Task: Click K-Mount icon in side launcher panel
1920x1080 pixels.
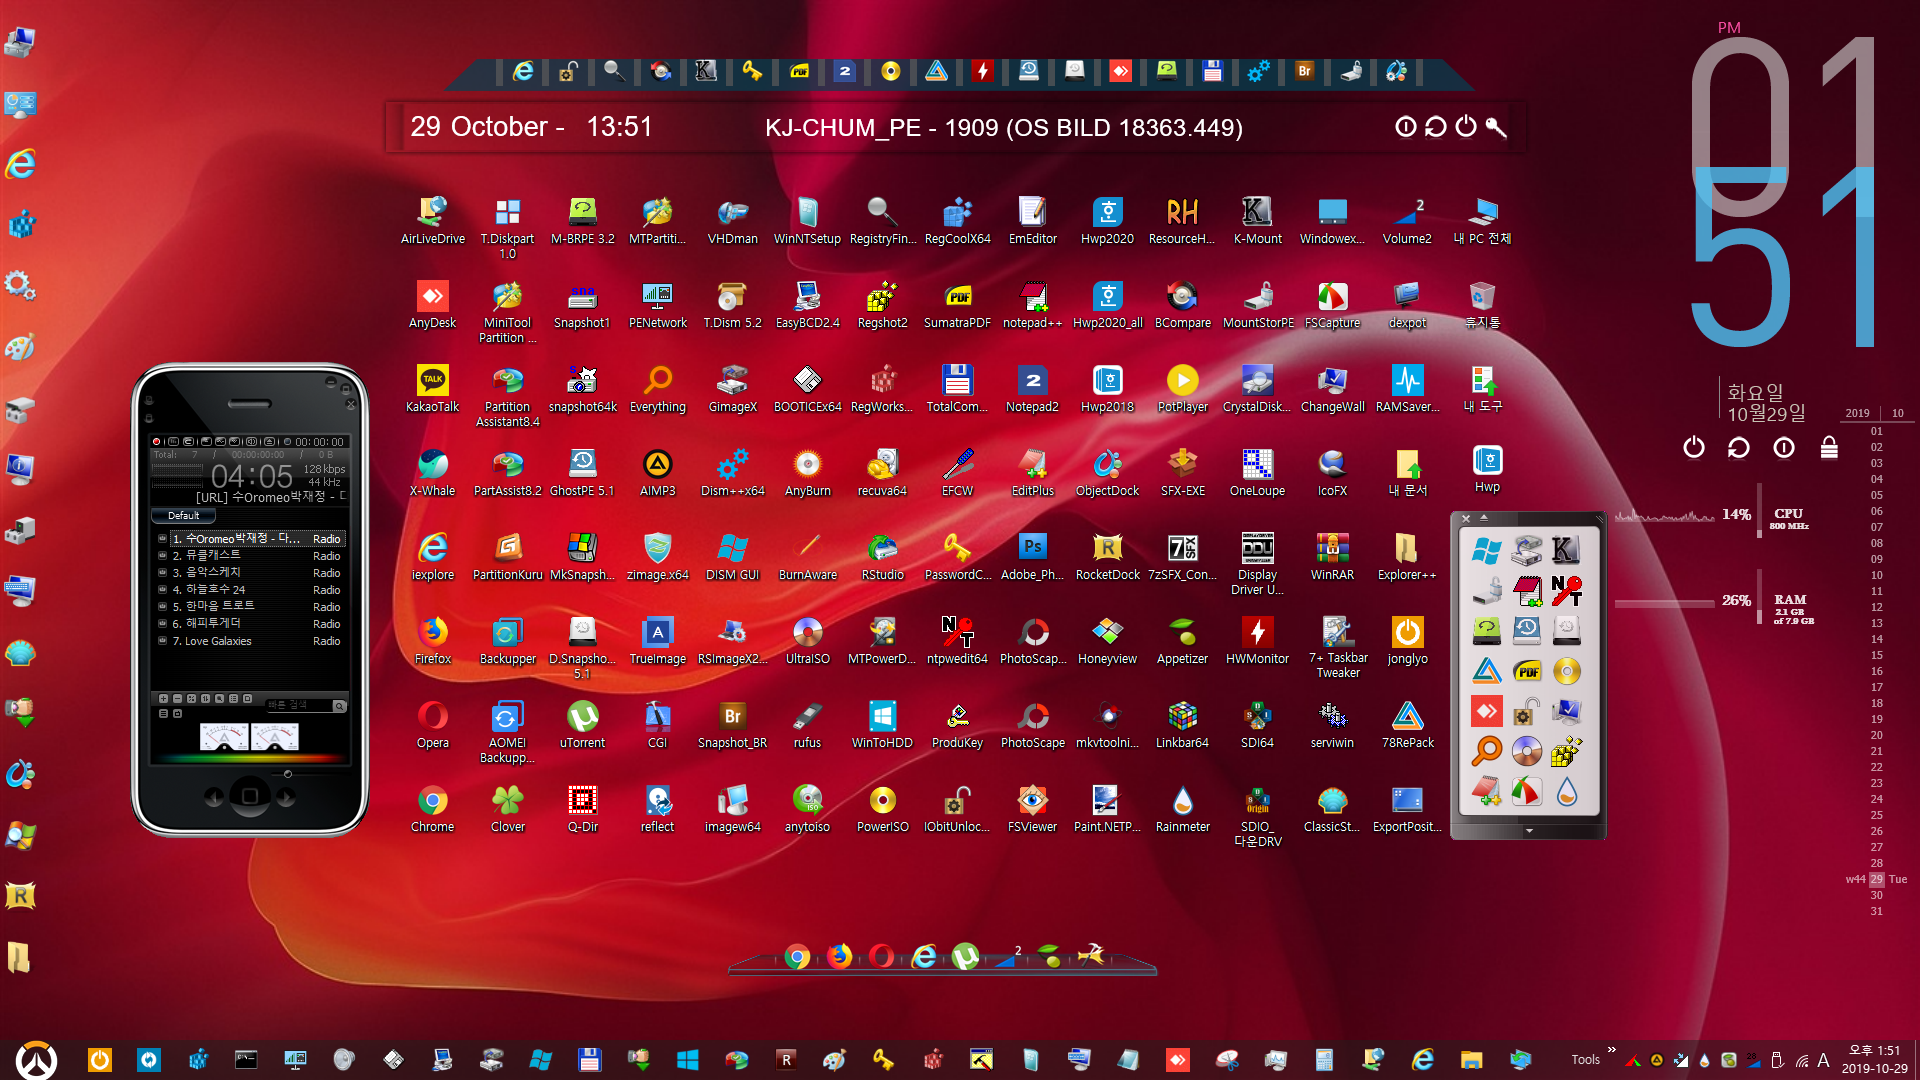Action: (x=1566, y=549)
